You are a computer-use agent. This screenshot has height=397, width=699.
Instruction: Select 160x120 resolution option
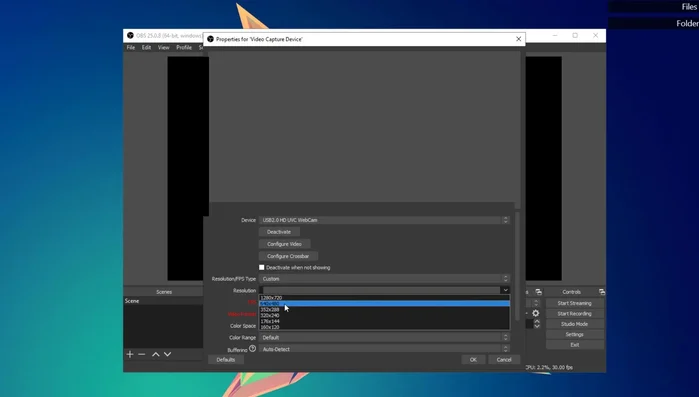[x=384, y=327]
